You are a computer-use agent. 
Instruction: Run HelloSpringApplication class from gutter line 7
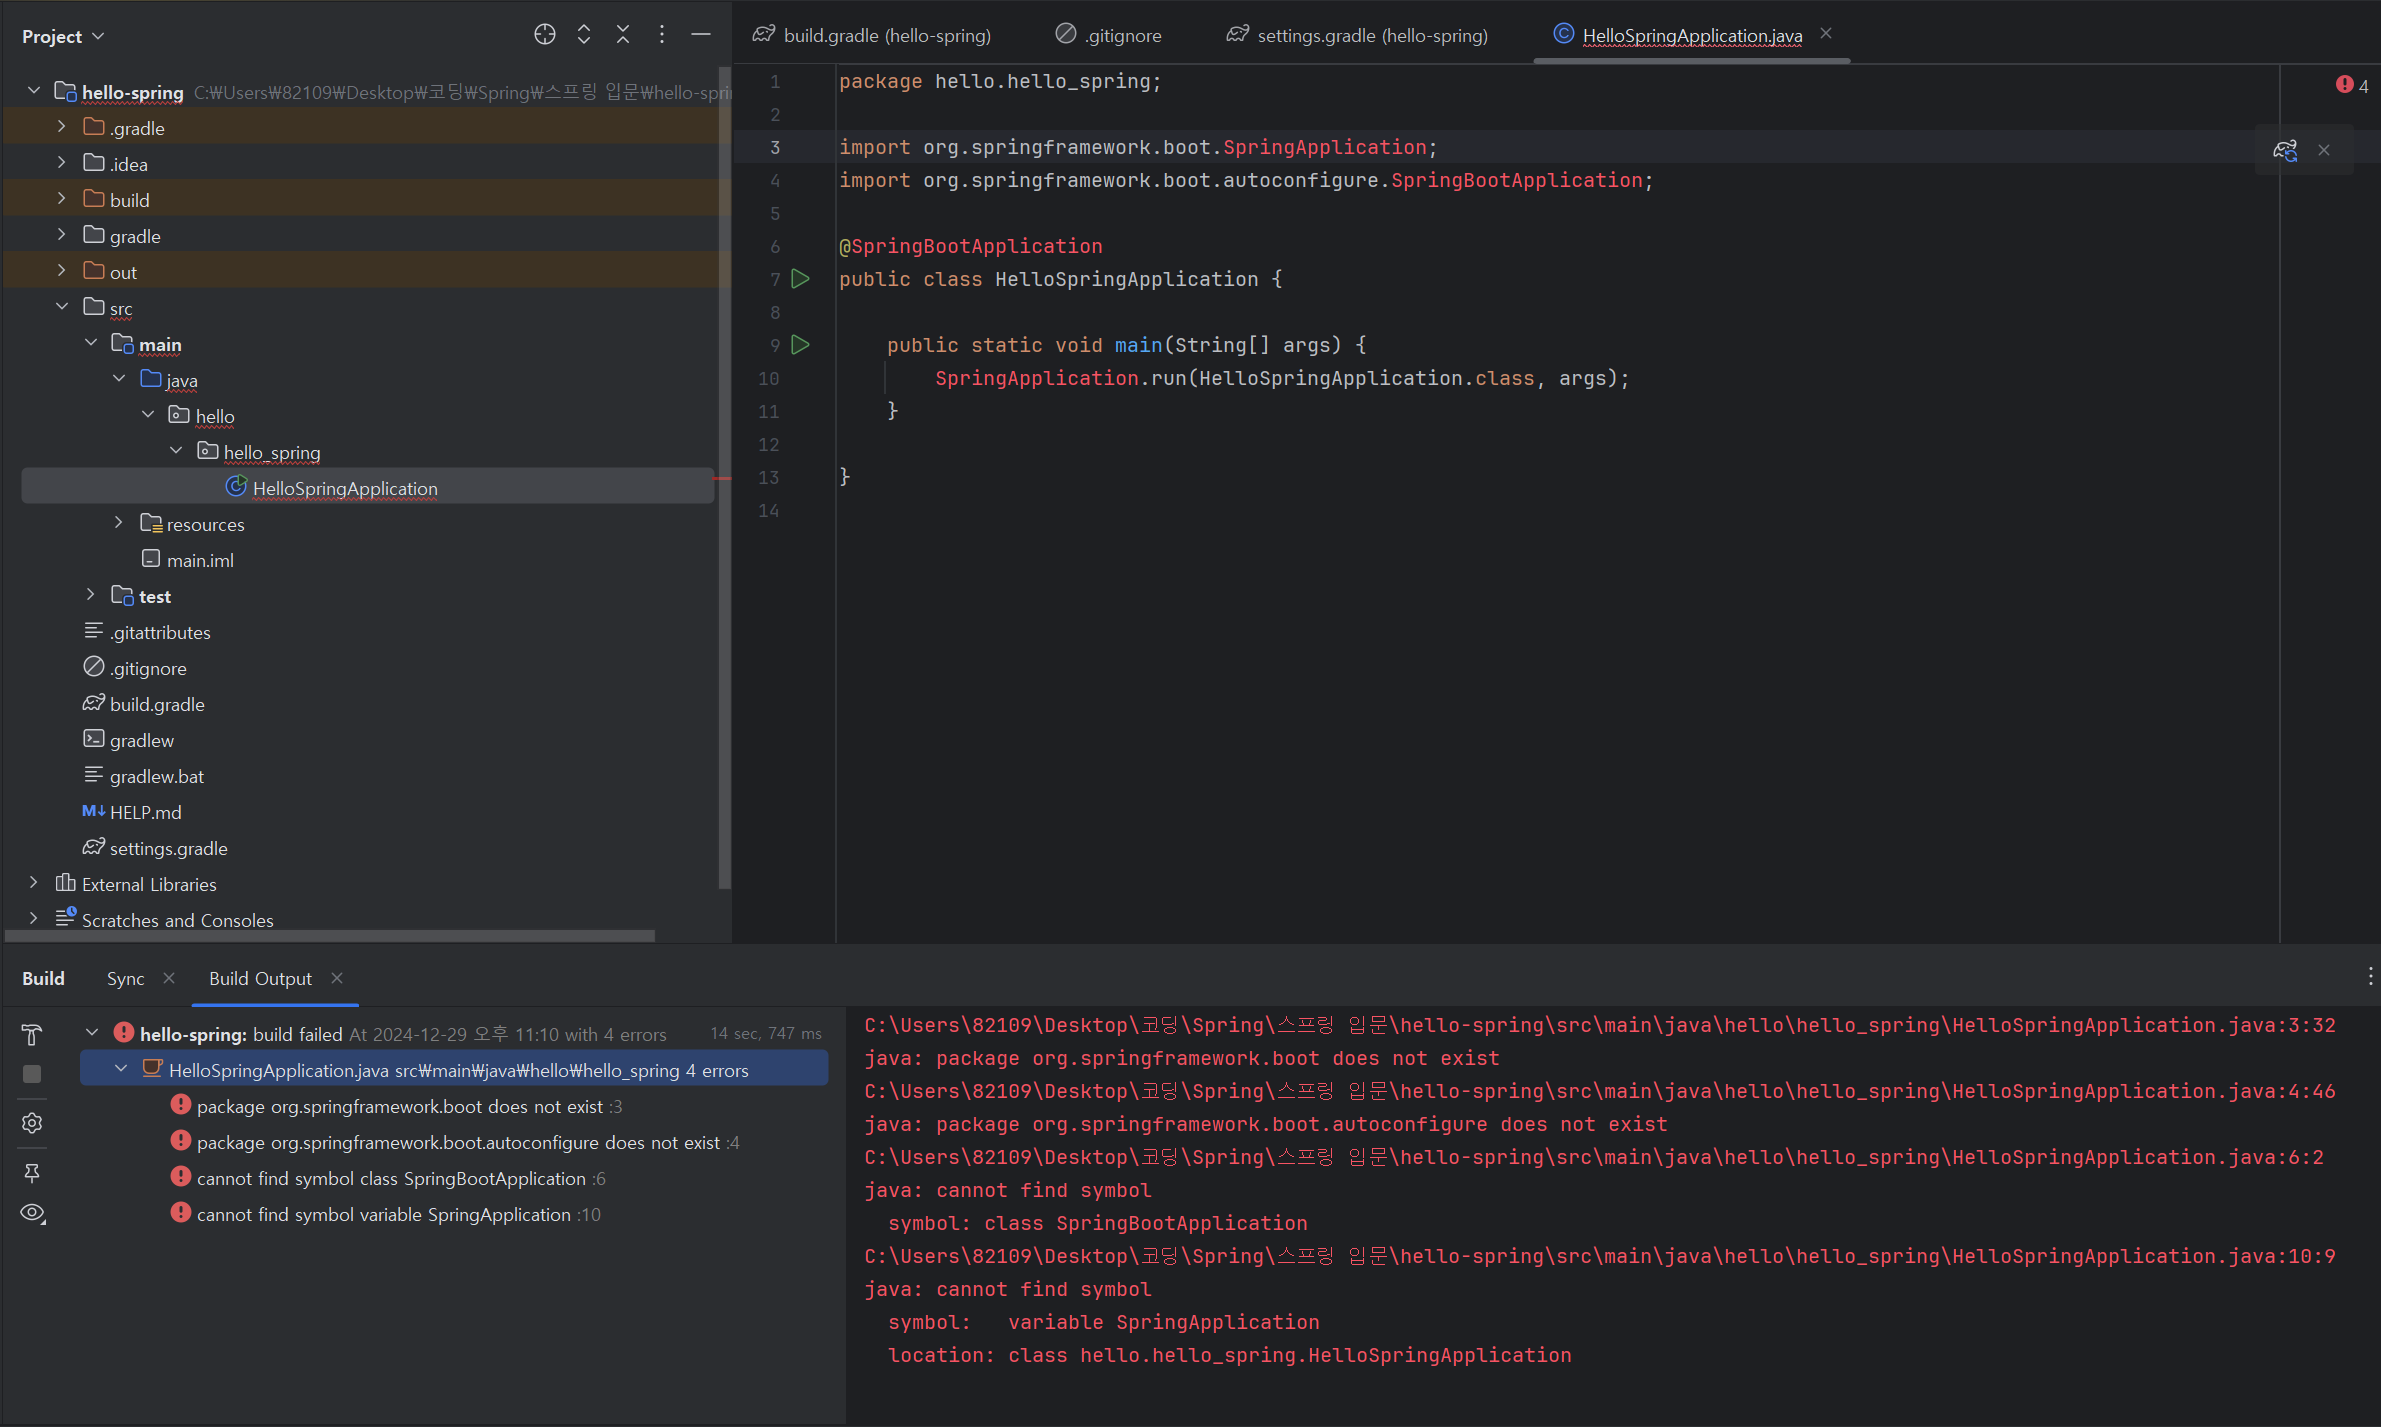[x=800, y=279]
